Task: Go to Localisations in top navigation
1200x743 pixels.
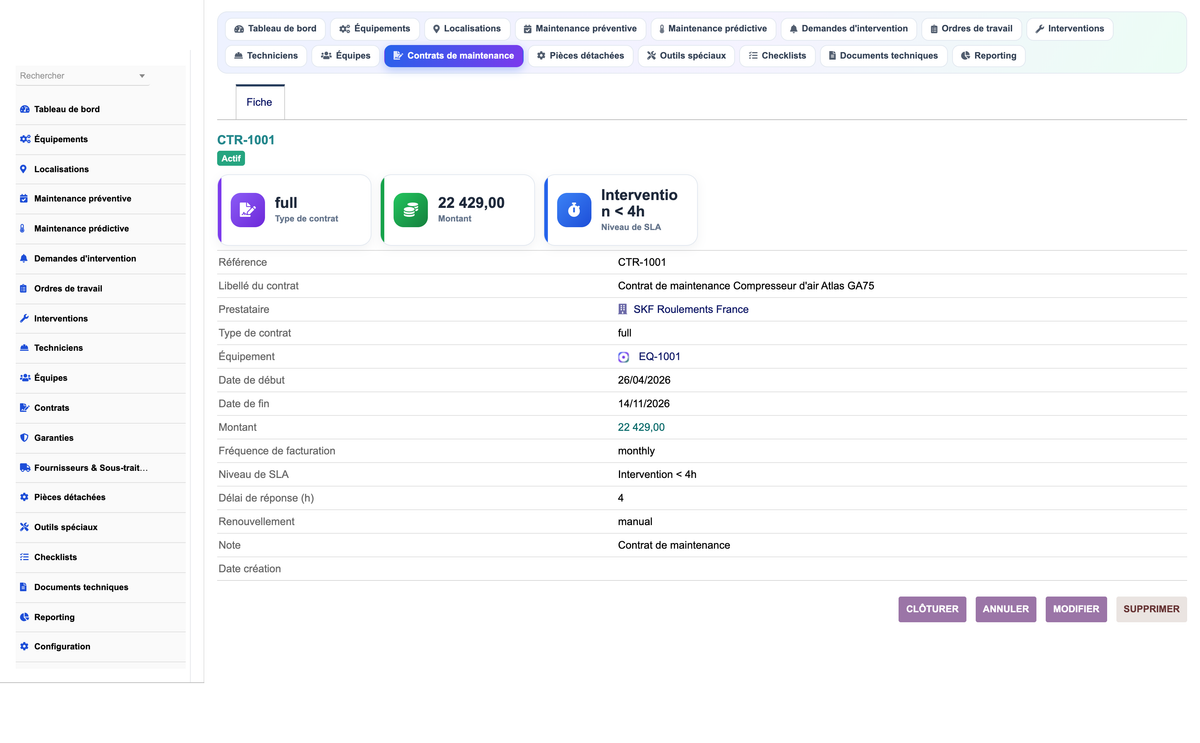Action: (x=467, y=29)
